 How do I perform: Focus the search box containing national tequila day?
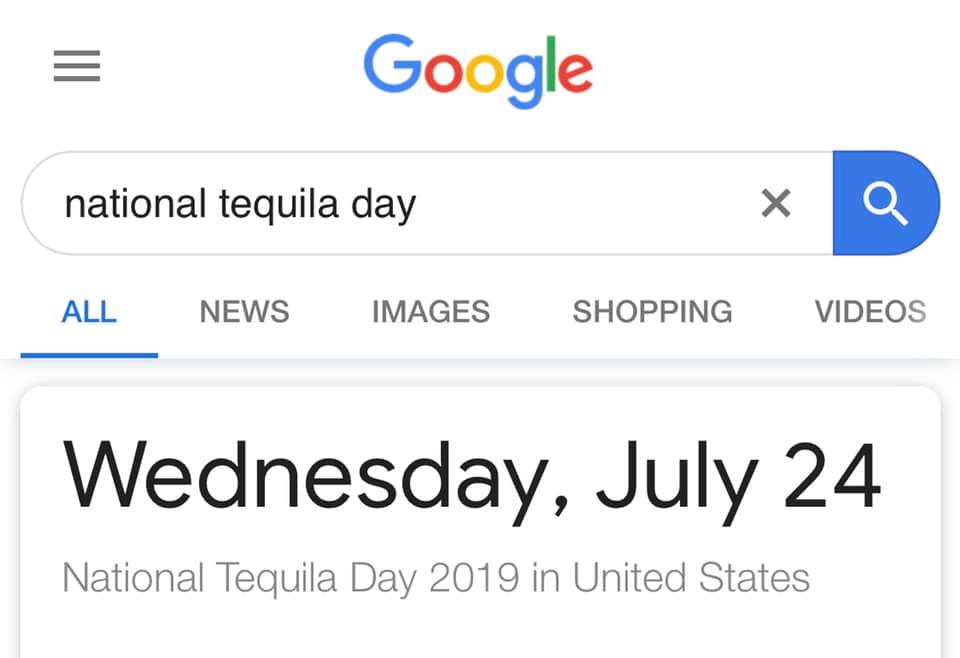(427, 203)
